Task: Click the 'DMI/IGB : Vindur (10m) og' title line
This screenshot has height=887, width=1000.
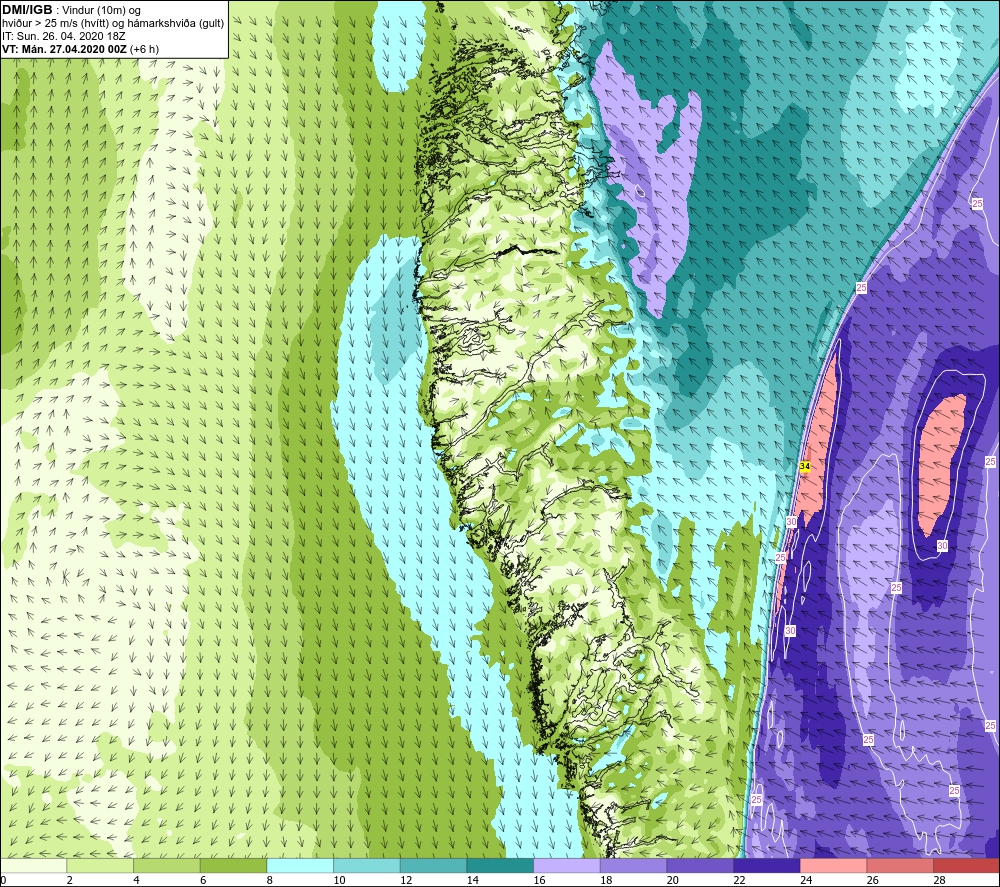Action: [x=71, y=10]
